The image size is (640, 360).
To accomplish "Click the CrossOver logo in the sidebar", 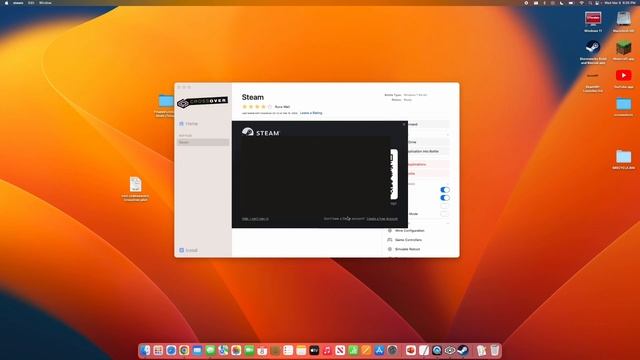I will tap(202, 102).
